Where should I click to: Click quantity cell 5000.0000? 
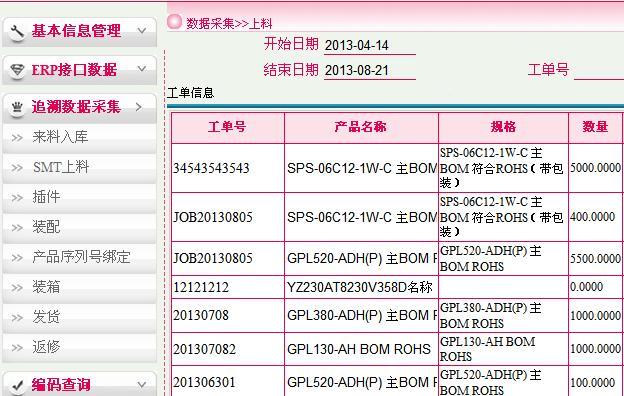(x=595, y=168)
